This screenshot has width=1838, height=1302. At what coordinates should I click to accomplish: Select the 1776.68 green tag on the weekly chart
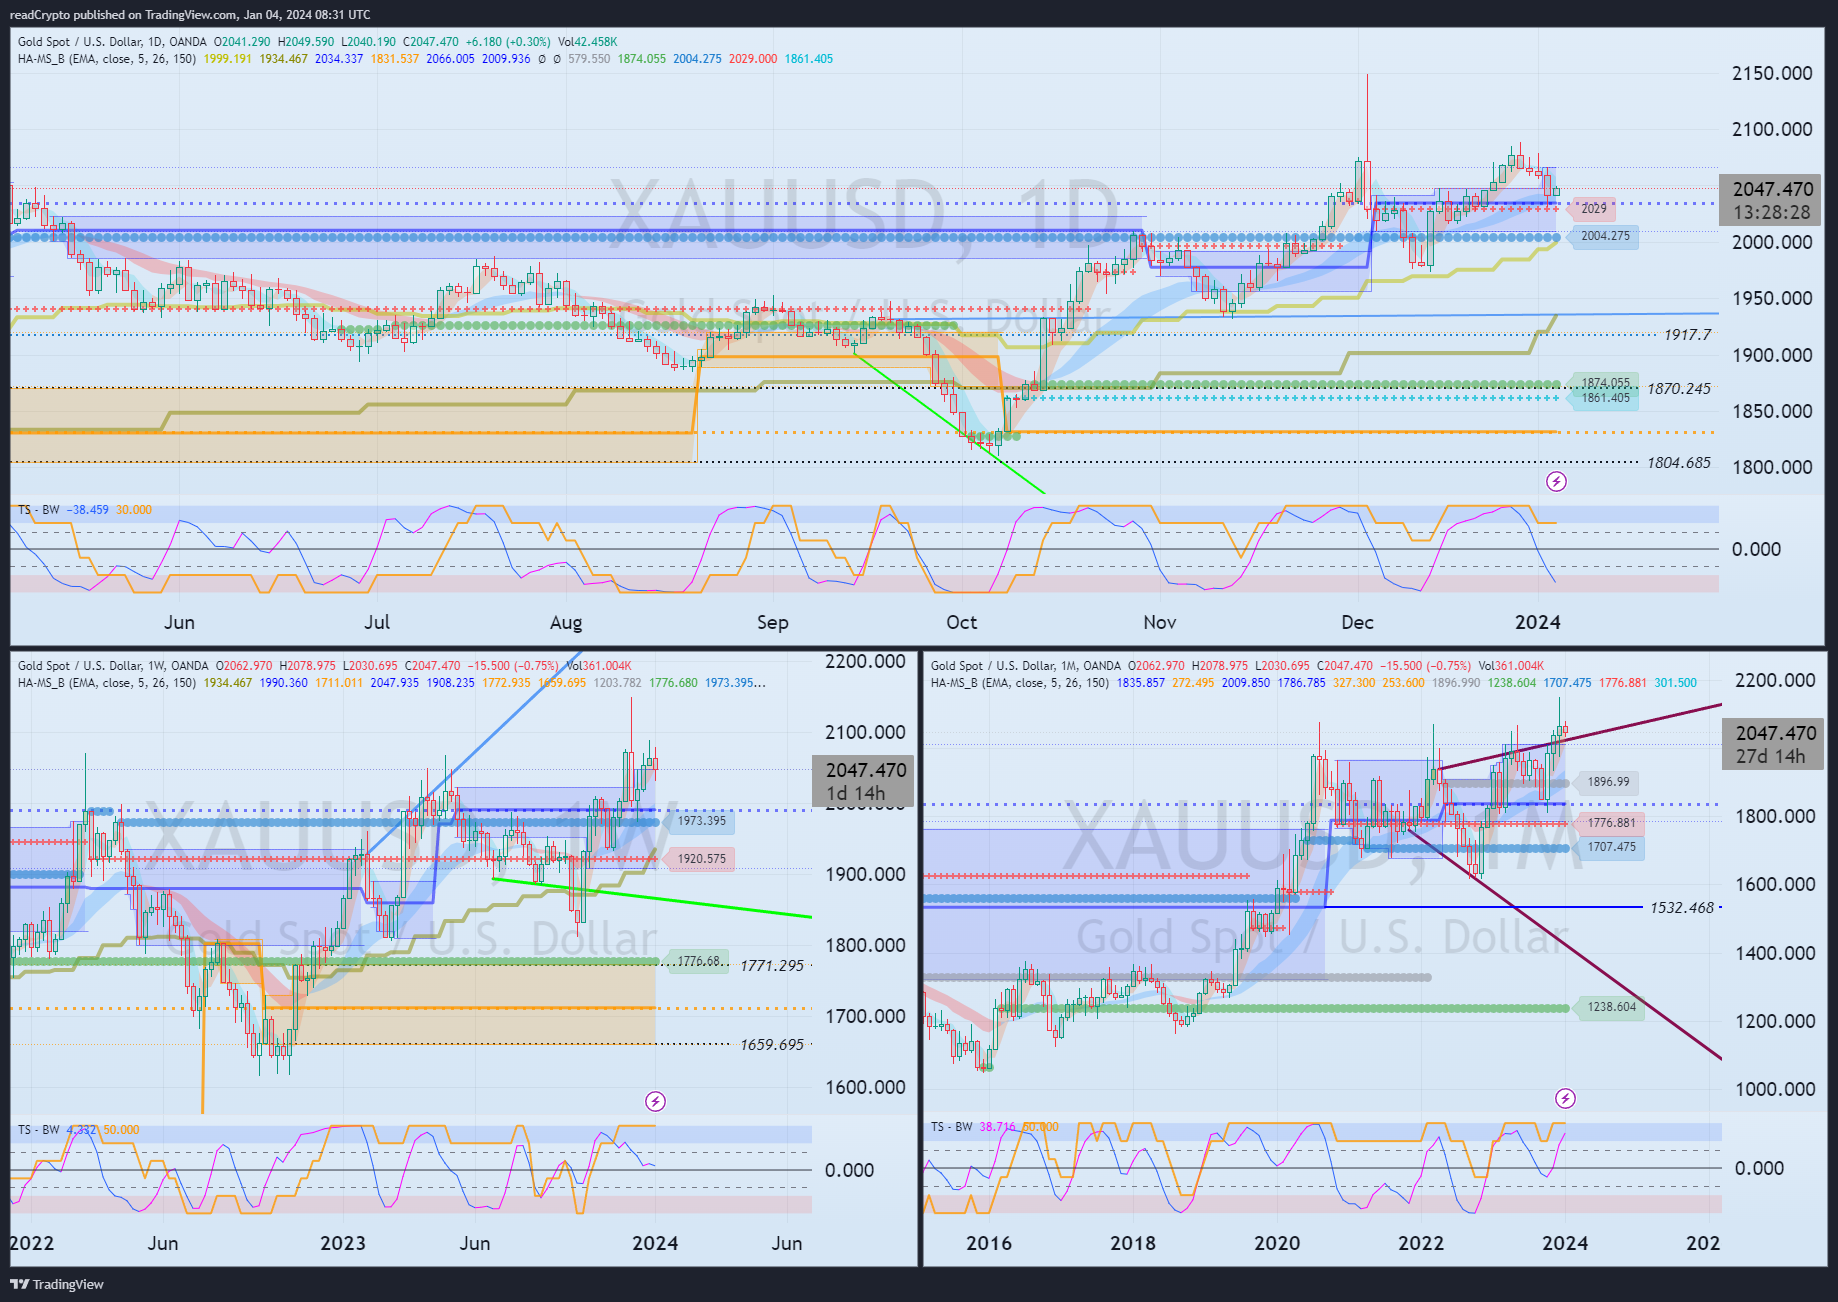[699, 961]
